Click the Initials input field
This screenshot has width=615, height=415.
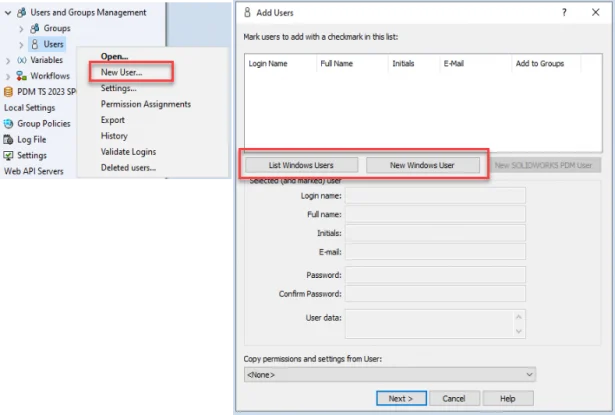click(435, 233)
